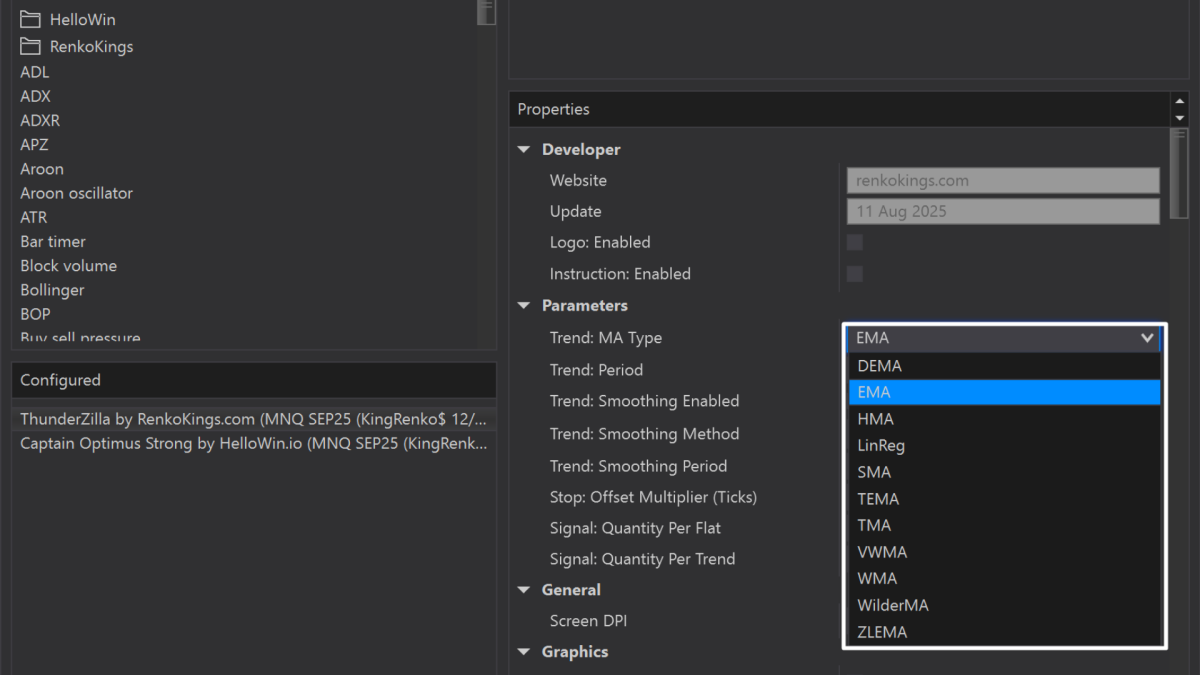Collapse the General section
1200x675 pixels.
pos(524,591)
